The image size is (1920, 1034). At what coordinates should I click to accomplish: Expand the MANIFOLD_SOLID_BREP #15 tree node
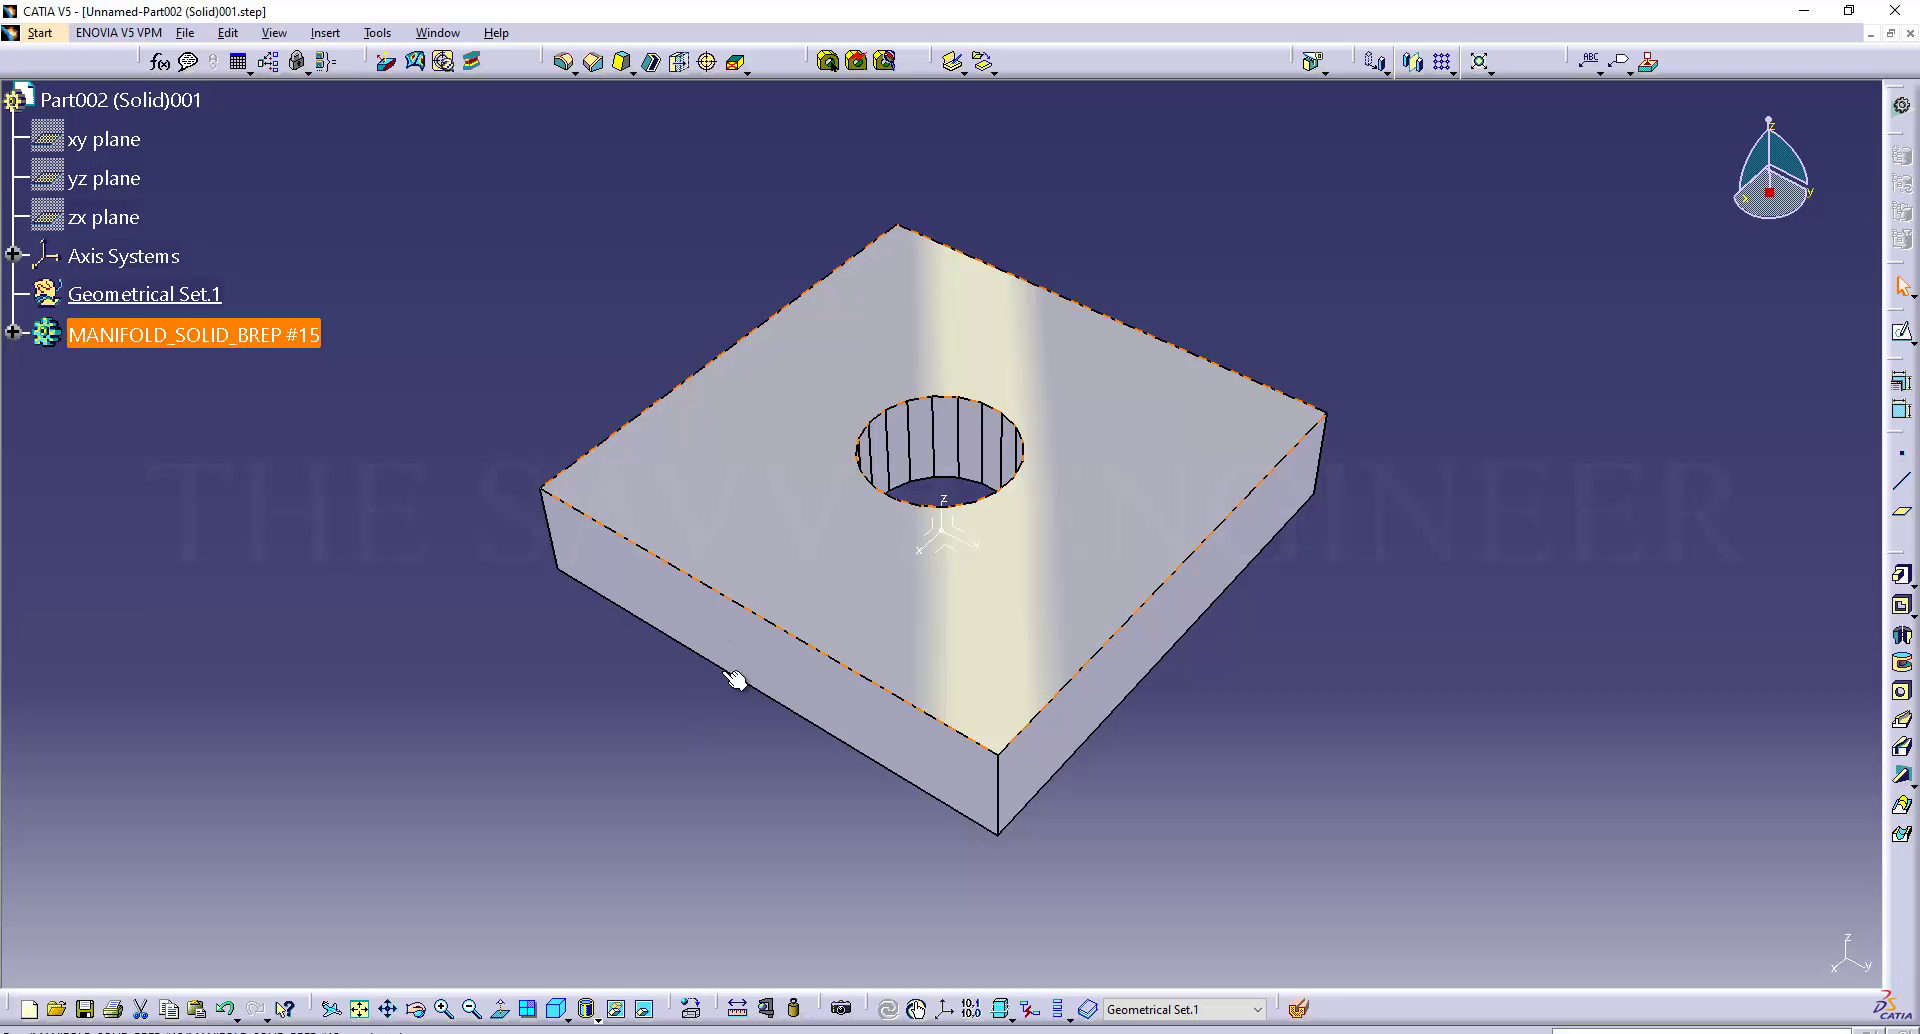[13, 333]
